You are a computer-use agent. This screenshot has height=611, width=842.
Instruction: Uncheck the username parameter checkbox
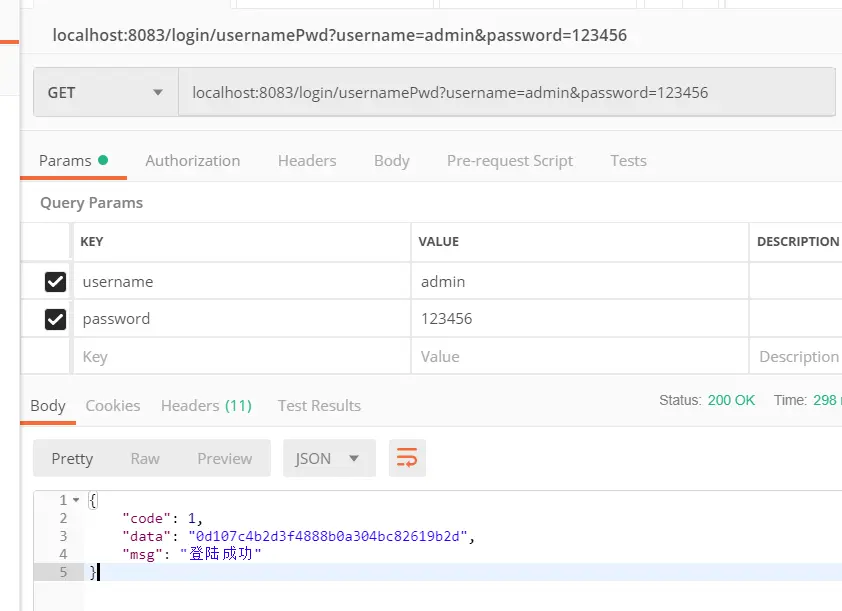point(56,282)
